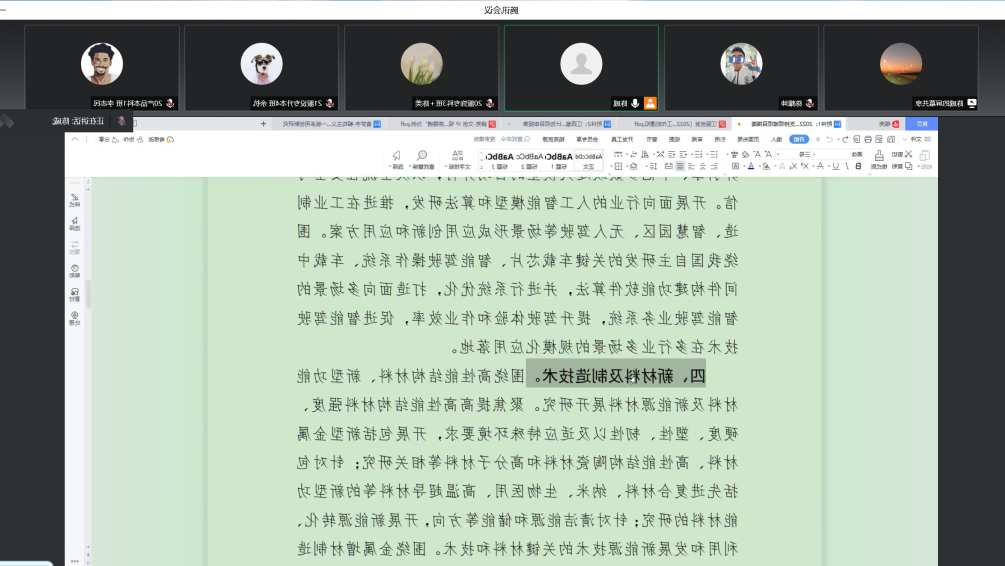Viewport: 1005px width, 566px height.
Task: Click the Heading 1 style button
Action: [562, 160]
